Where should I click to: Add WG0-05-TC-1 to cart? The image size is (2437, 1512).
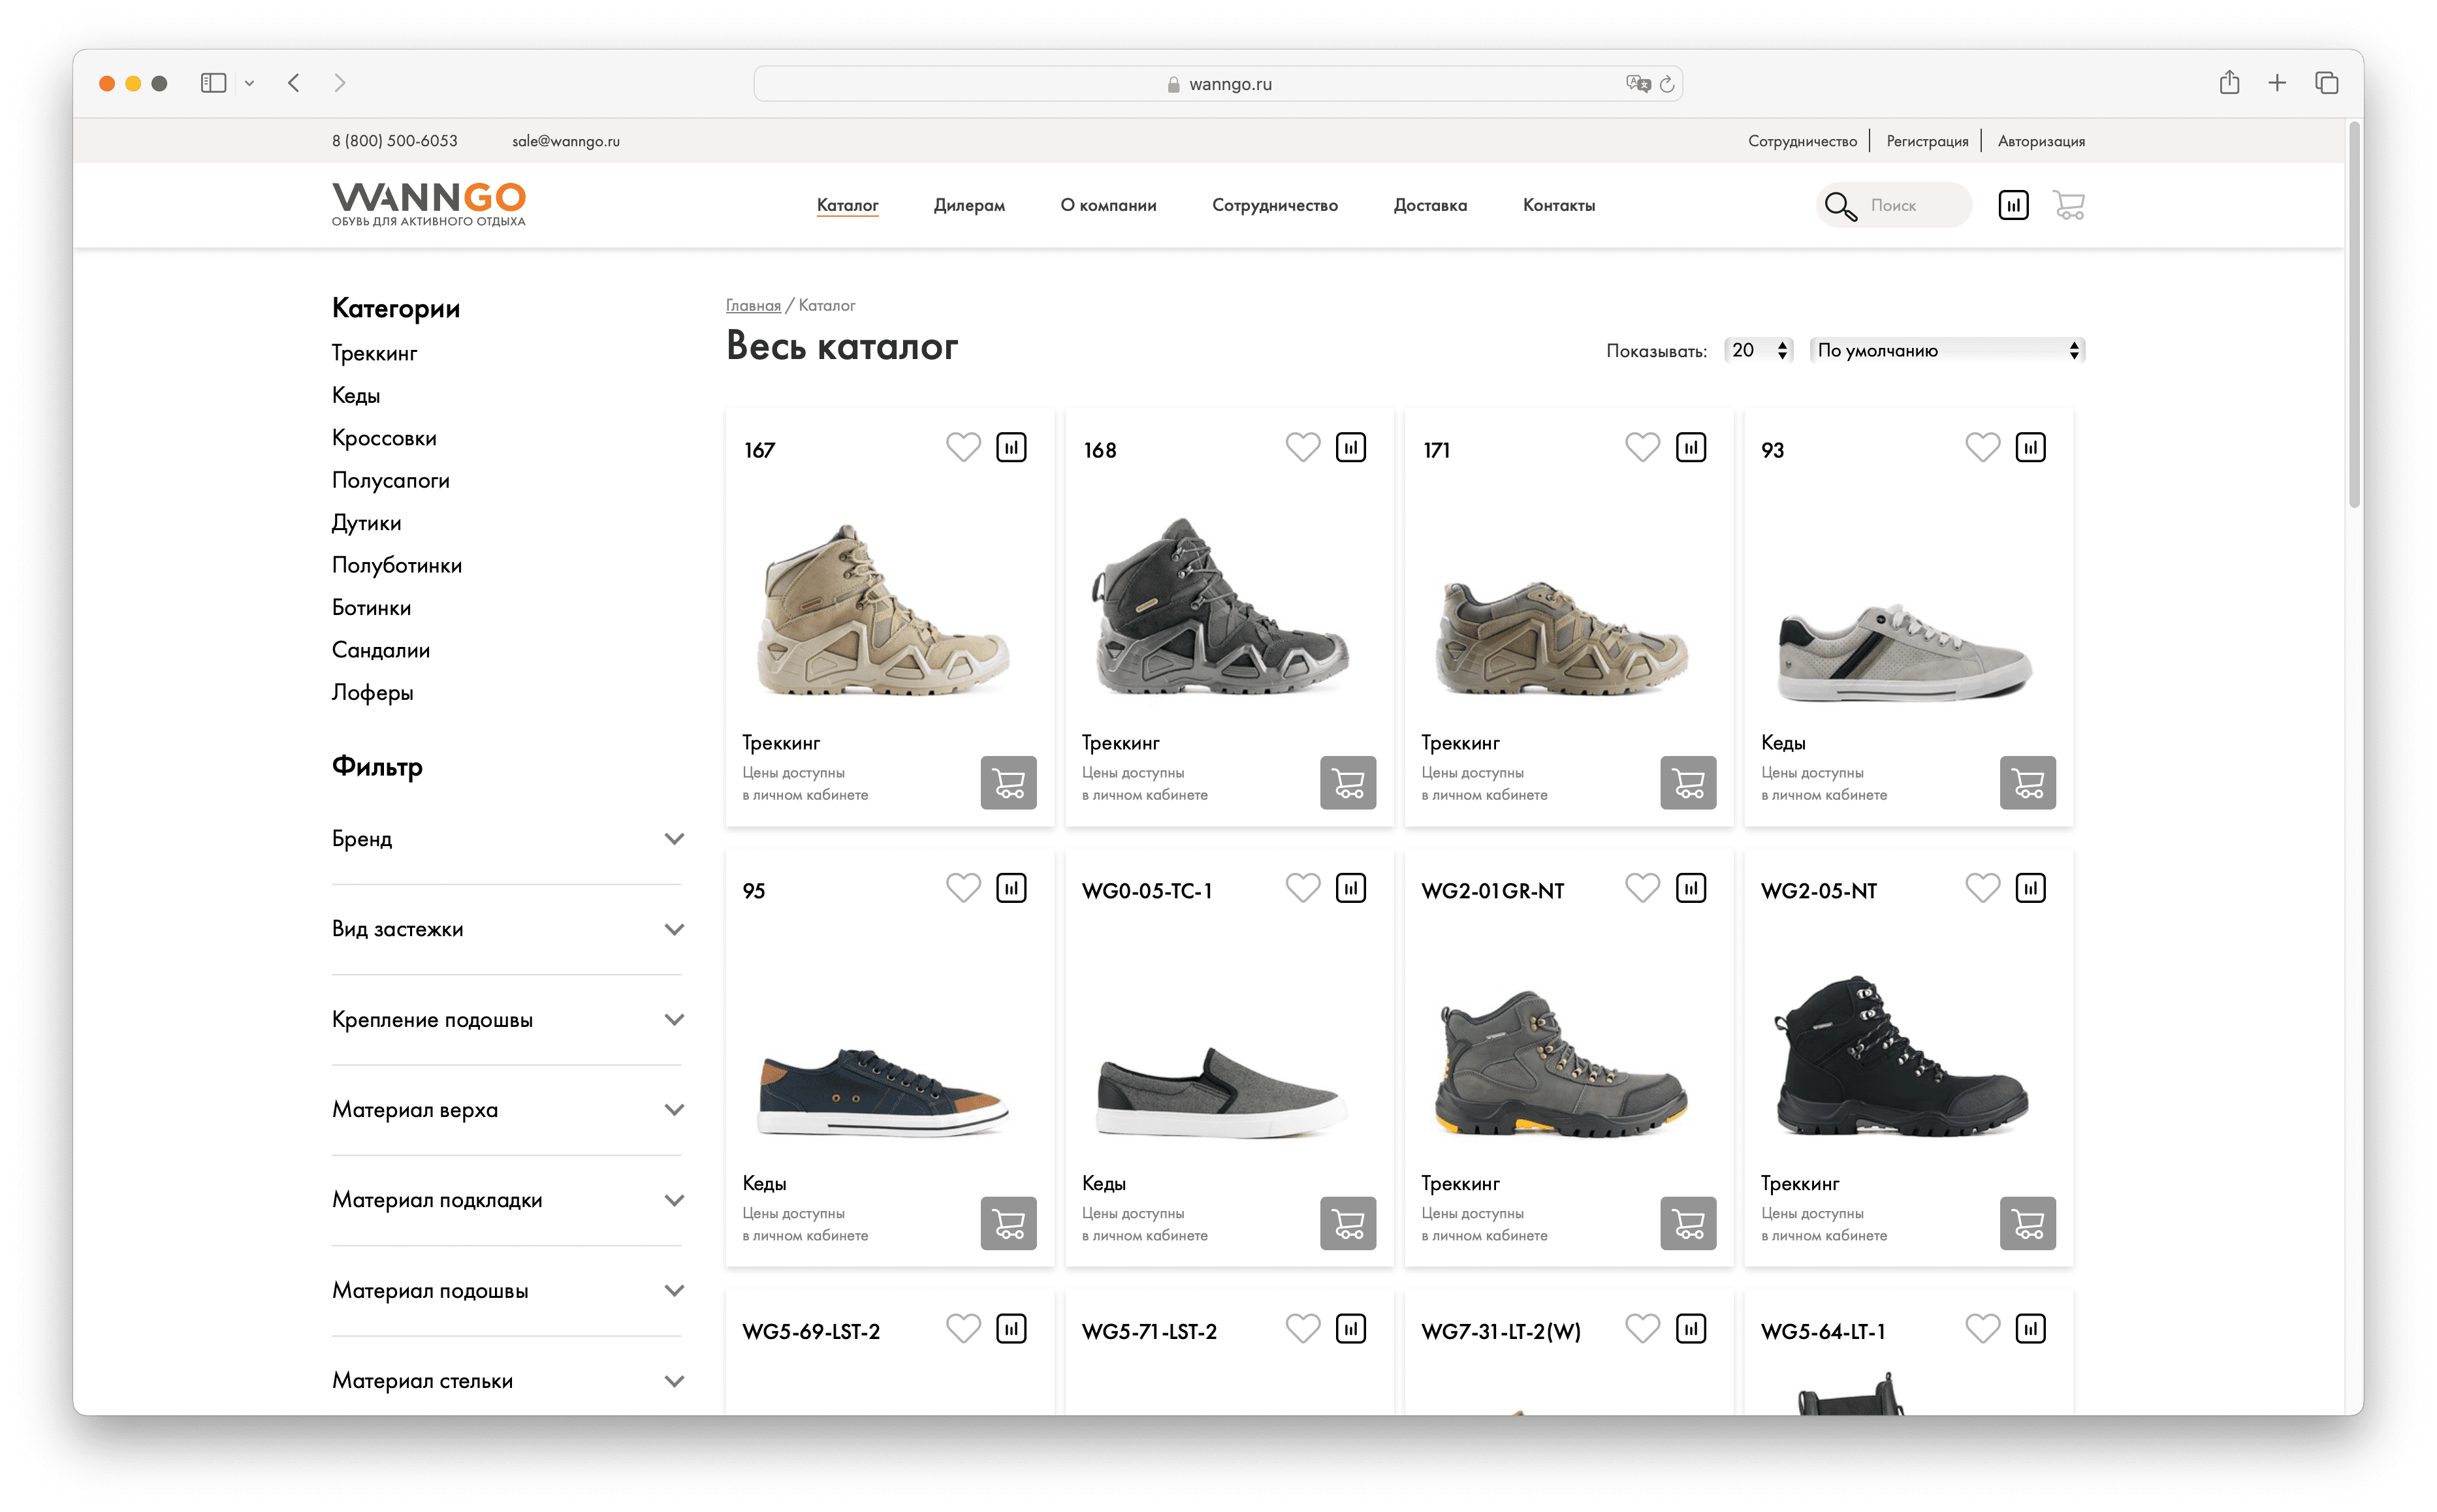[1347, 1223]
